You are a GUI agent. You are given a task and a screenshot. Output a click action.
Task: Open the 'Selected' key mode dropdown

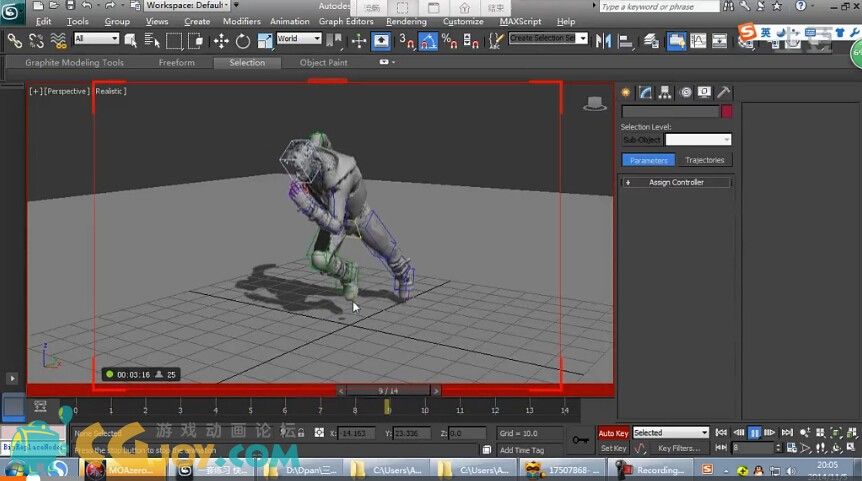click(x=671, y=433)
